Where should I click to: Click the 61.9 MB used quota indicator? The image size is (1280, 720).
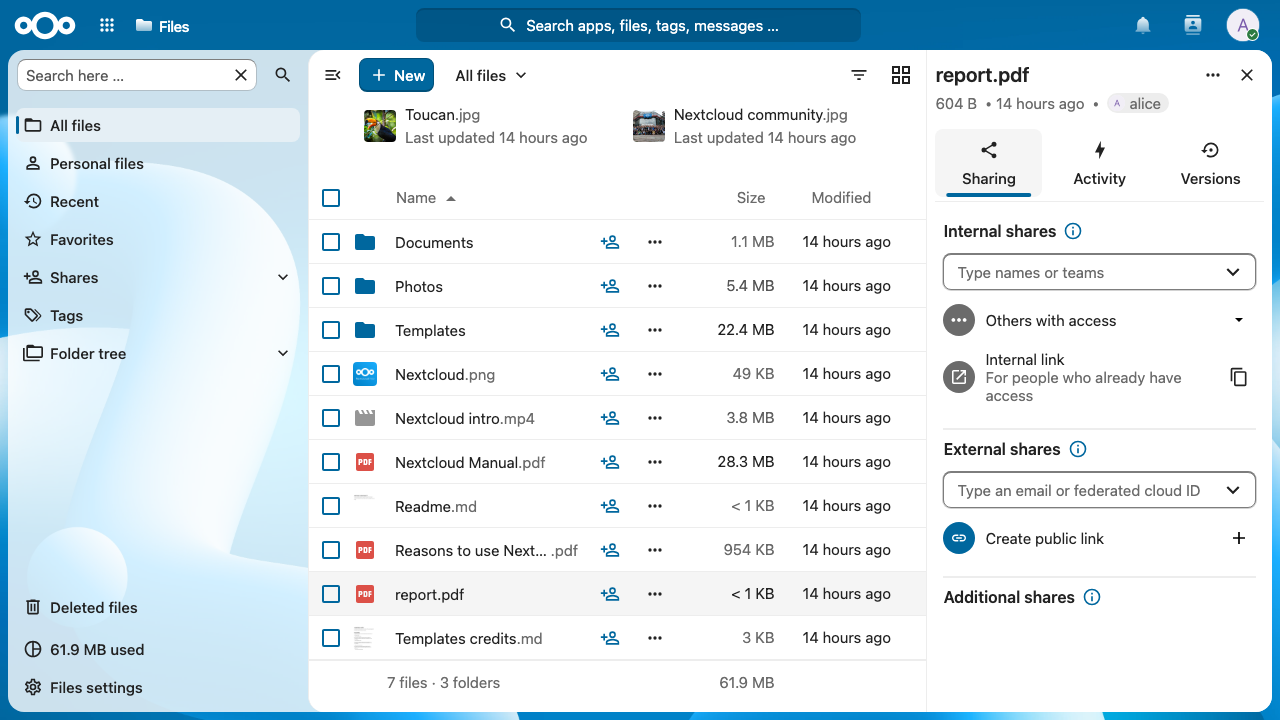(158, 649)
